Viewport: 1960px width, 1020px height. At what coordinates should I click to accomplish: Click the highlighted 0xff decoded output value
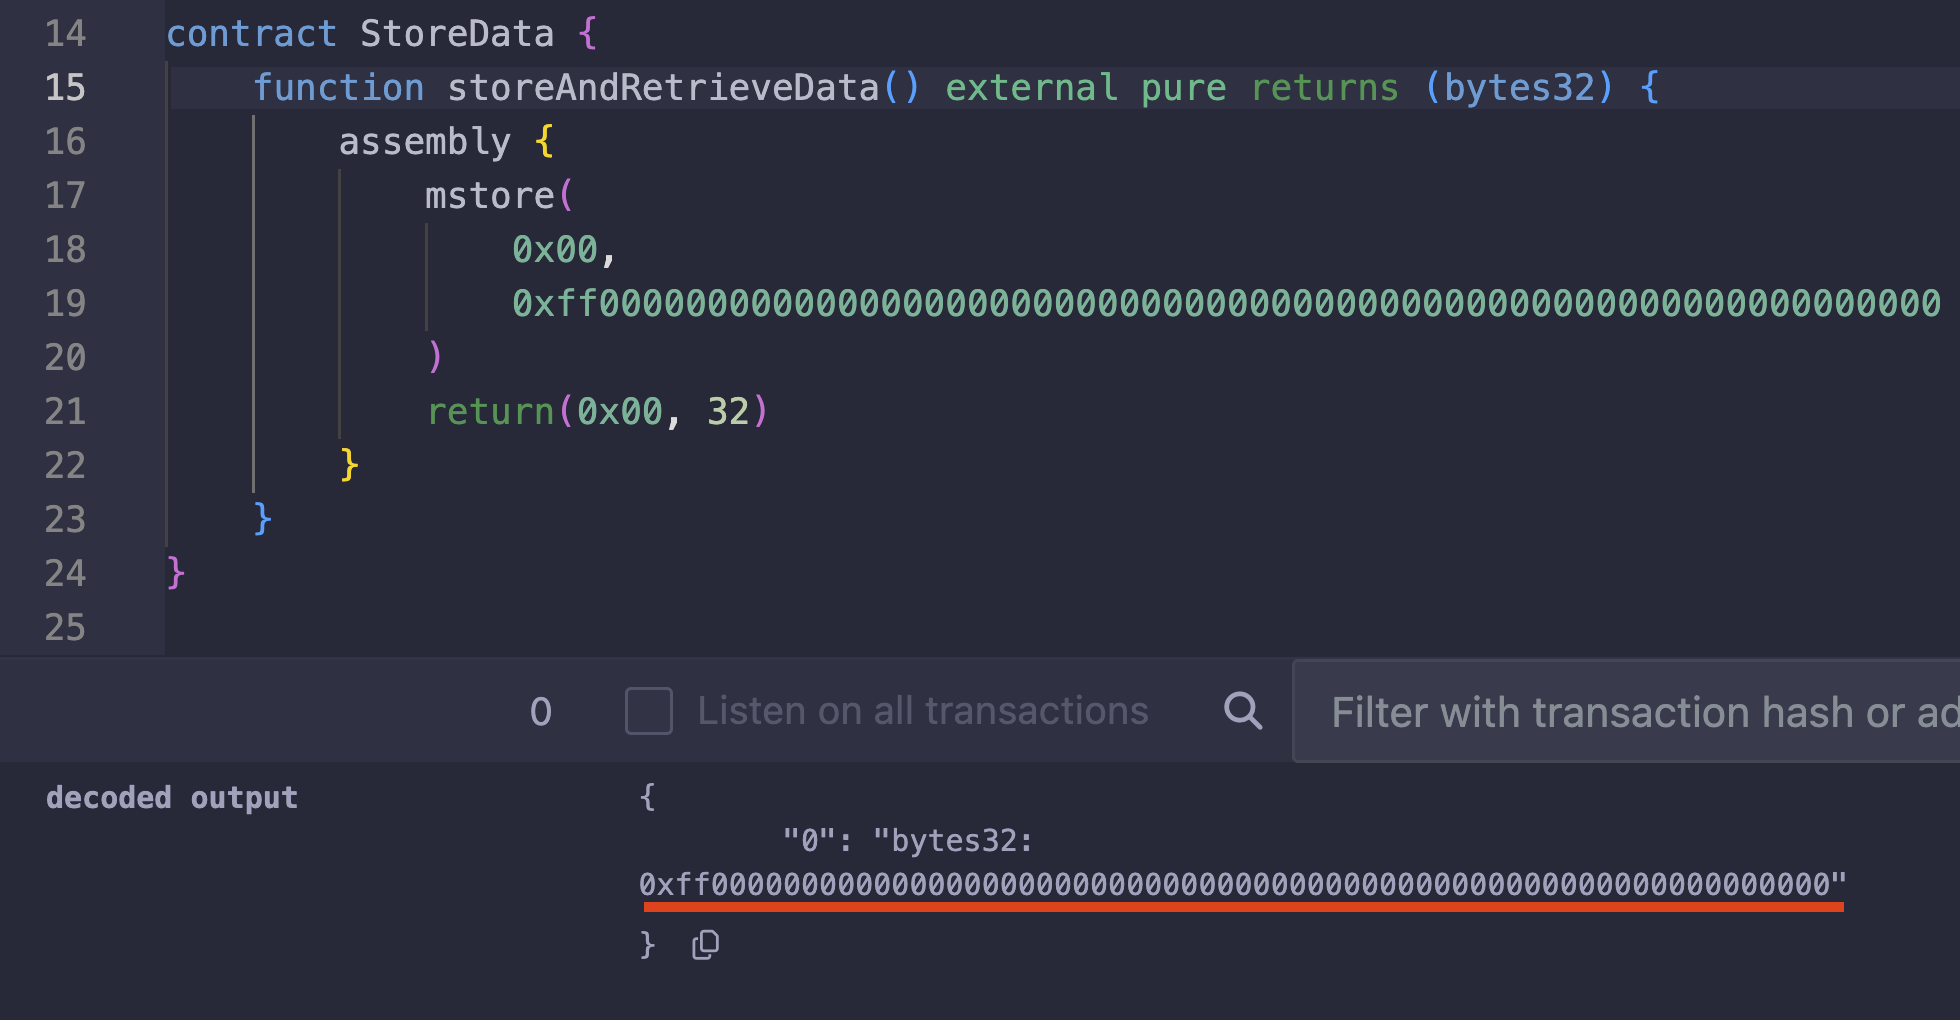[x=1240, y=884]
